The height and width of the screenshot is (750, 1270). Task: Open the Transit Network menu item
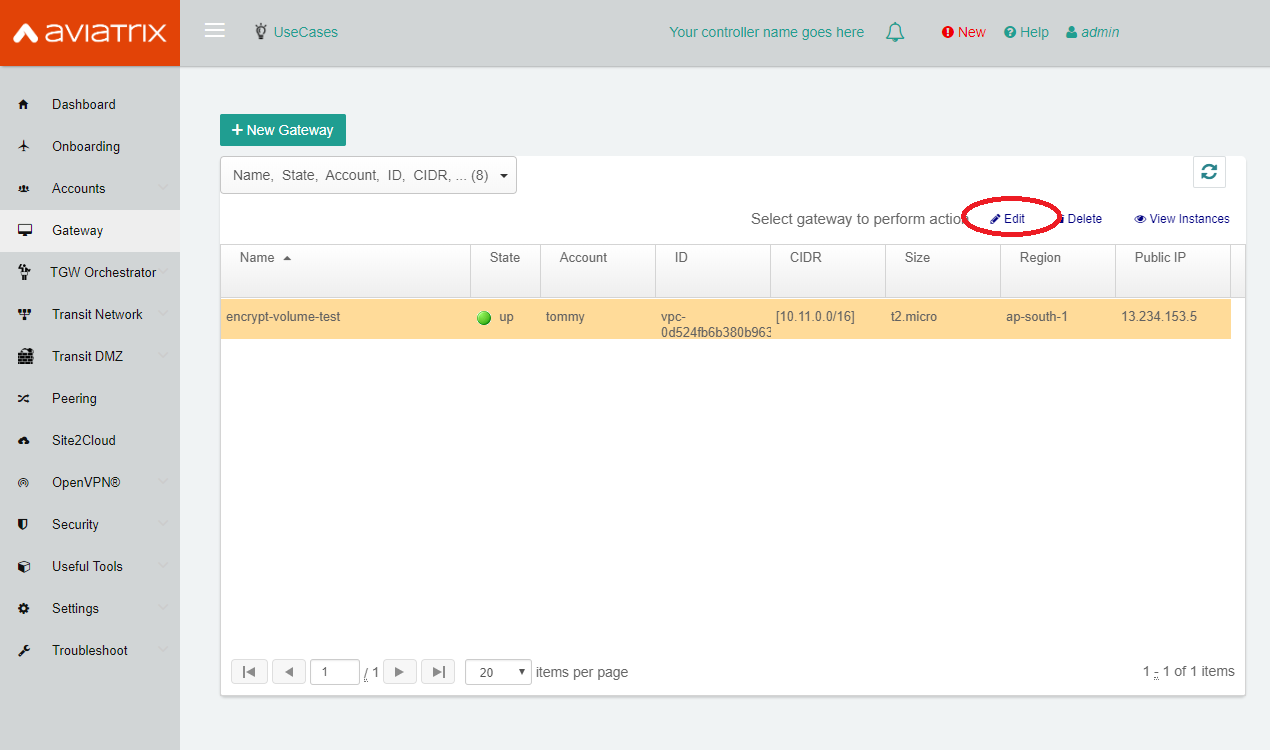[97, 314]
